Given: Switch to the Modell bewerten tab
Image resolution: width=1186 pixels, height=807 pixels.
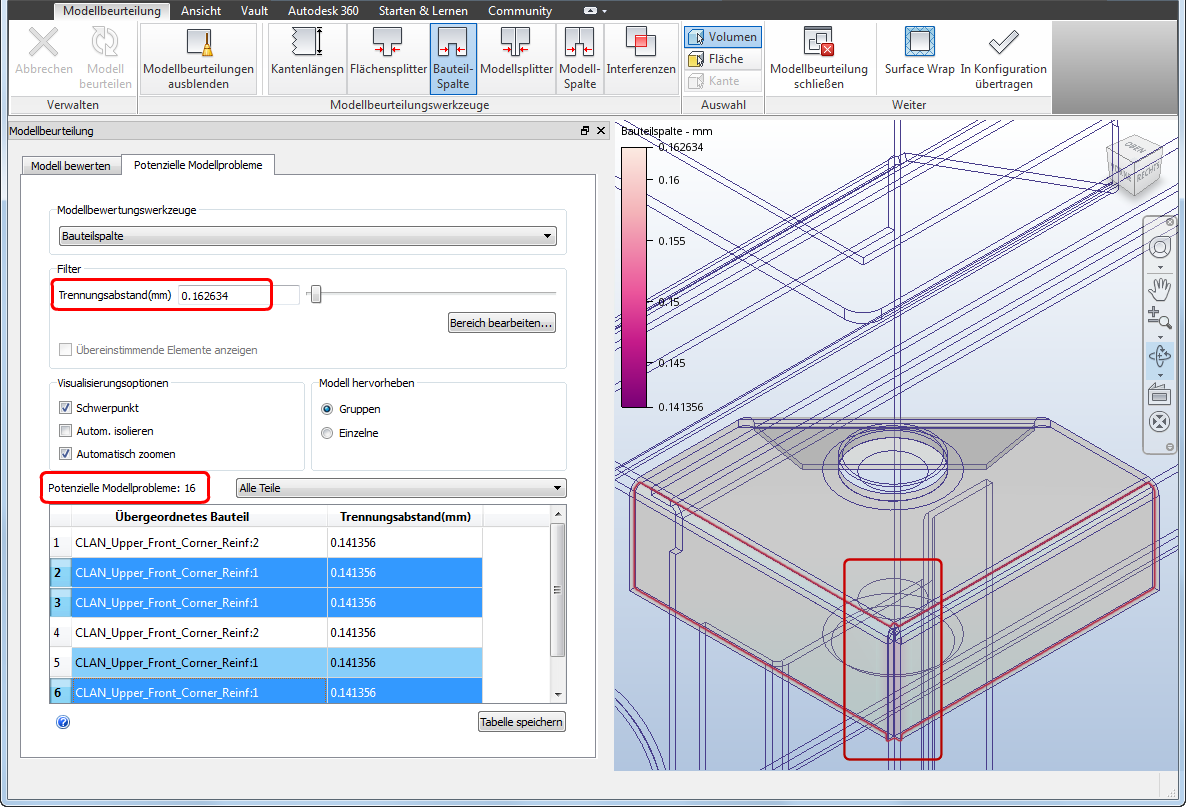Looking at the screenshot, I should pyautogui.click(x=70, y=166).
